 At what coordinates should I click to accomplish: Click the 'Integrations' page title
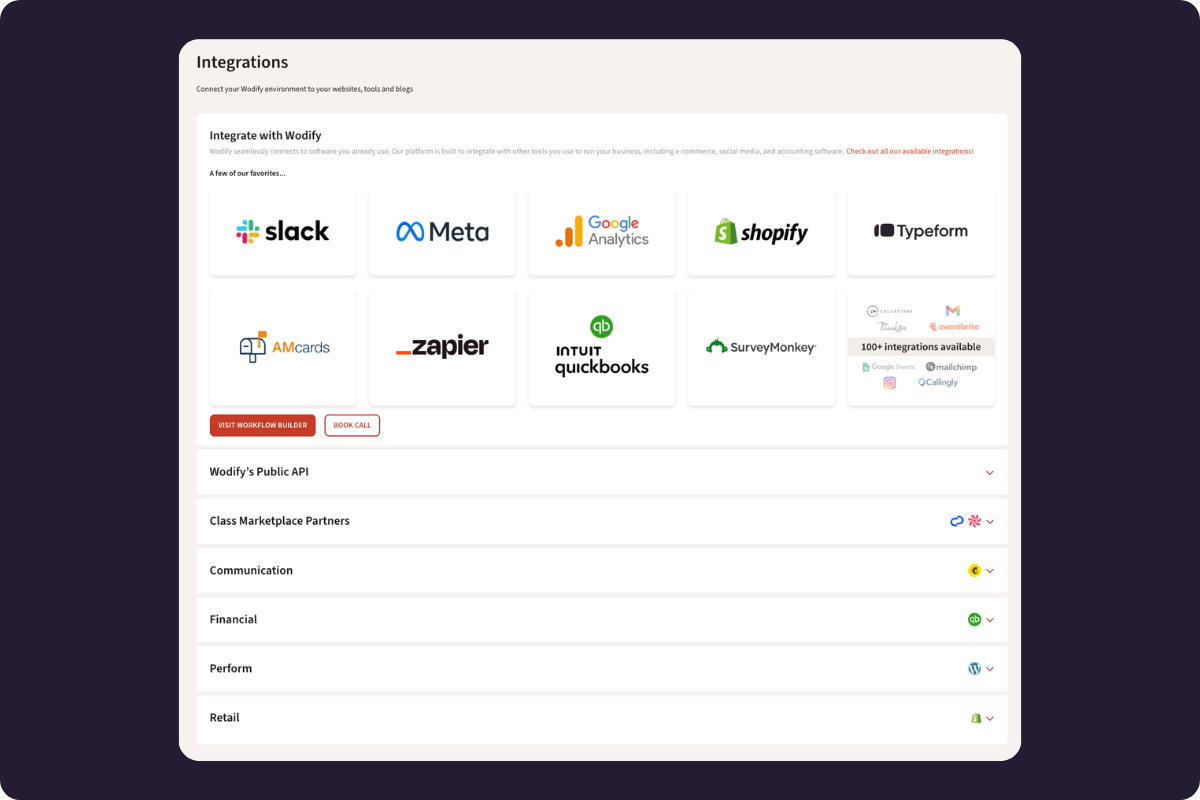coord(242,62)
